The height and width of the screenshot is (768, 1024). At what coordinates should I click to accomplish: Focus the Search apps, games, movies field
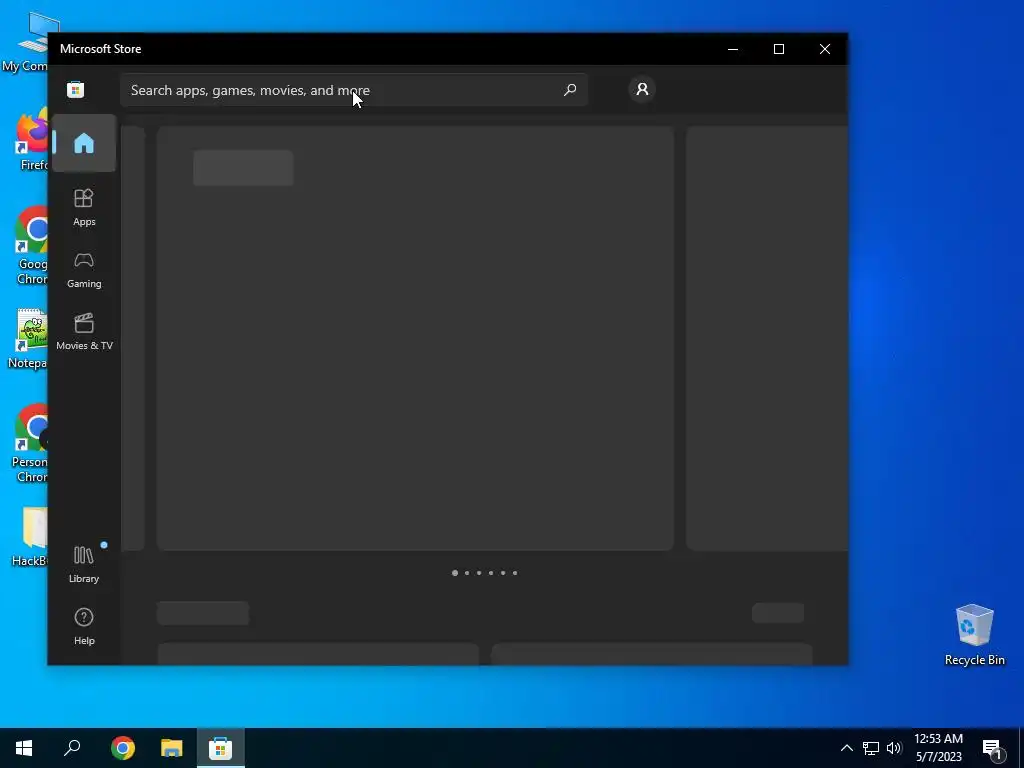coord(354,90)
